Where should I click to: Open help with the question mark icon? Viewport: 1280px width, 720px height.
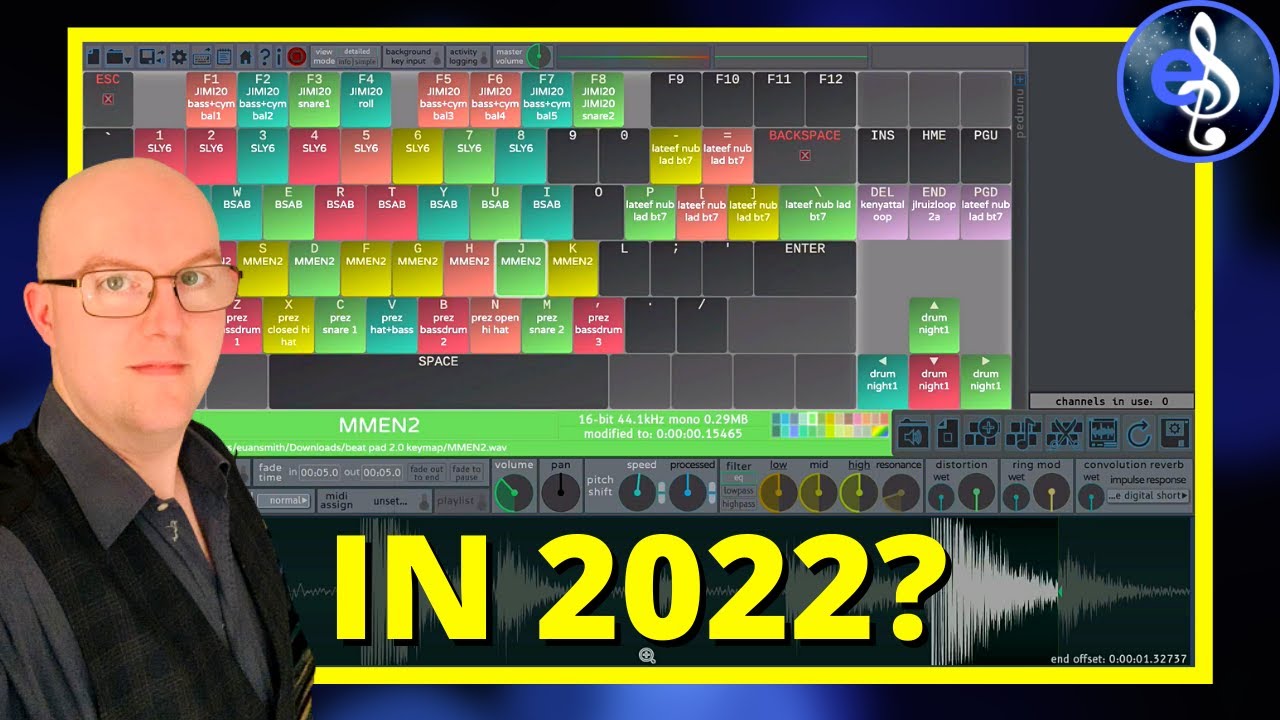point(265,57)
